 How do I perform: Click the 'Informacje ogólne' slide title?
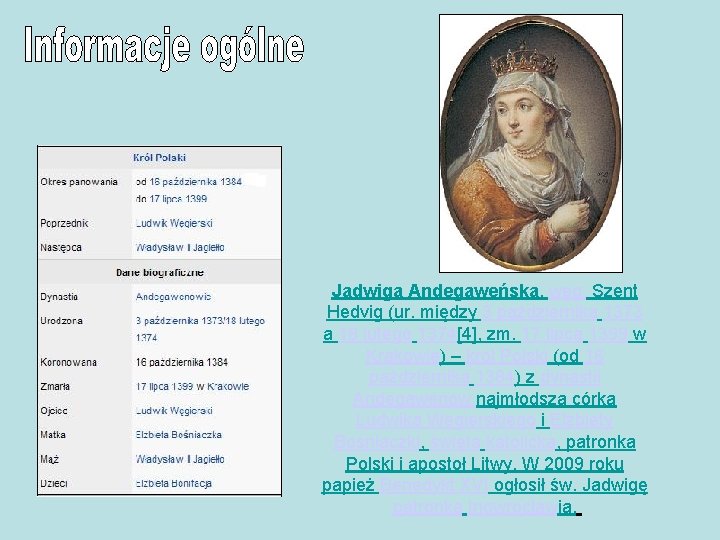(164, 47)
